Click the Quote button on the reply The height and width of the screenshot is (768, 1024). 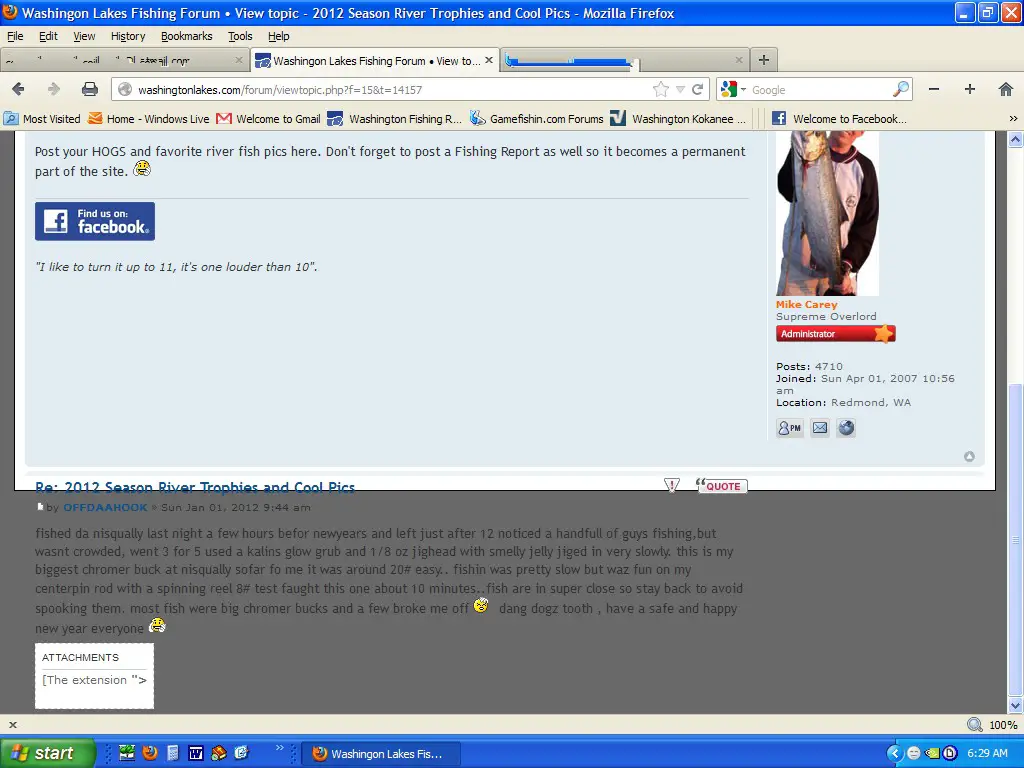tap(722, 486)
